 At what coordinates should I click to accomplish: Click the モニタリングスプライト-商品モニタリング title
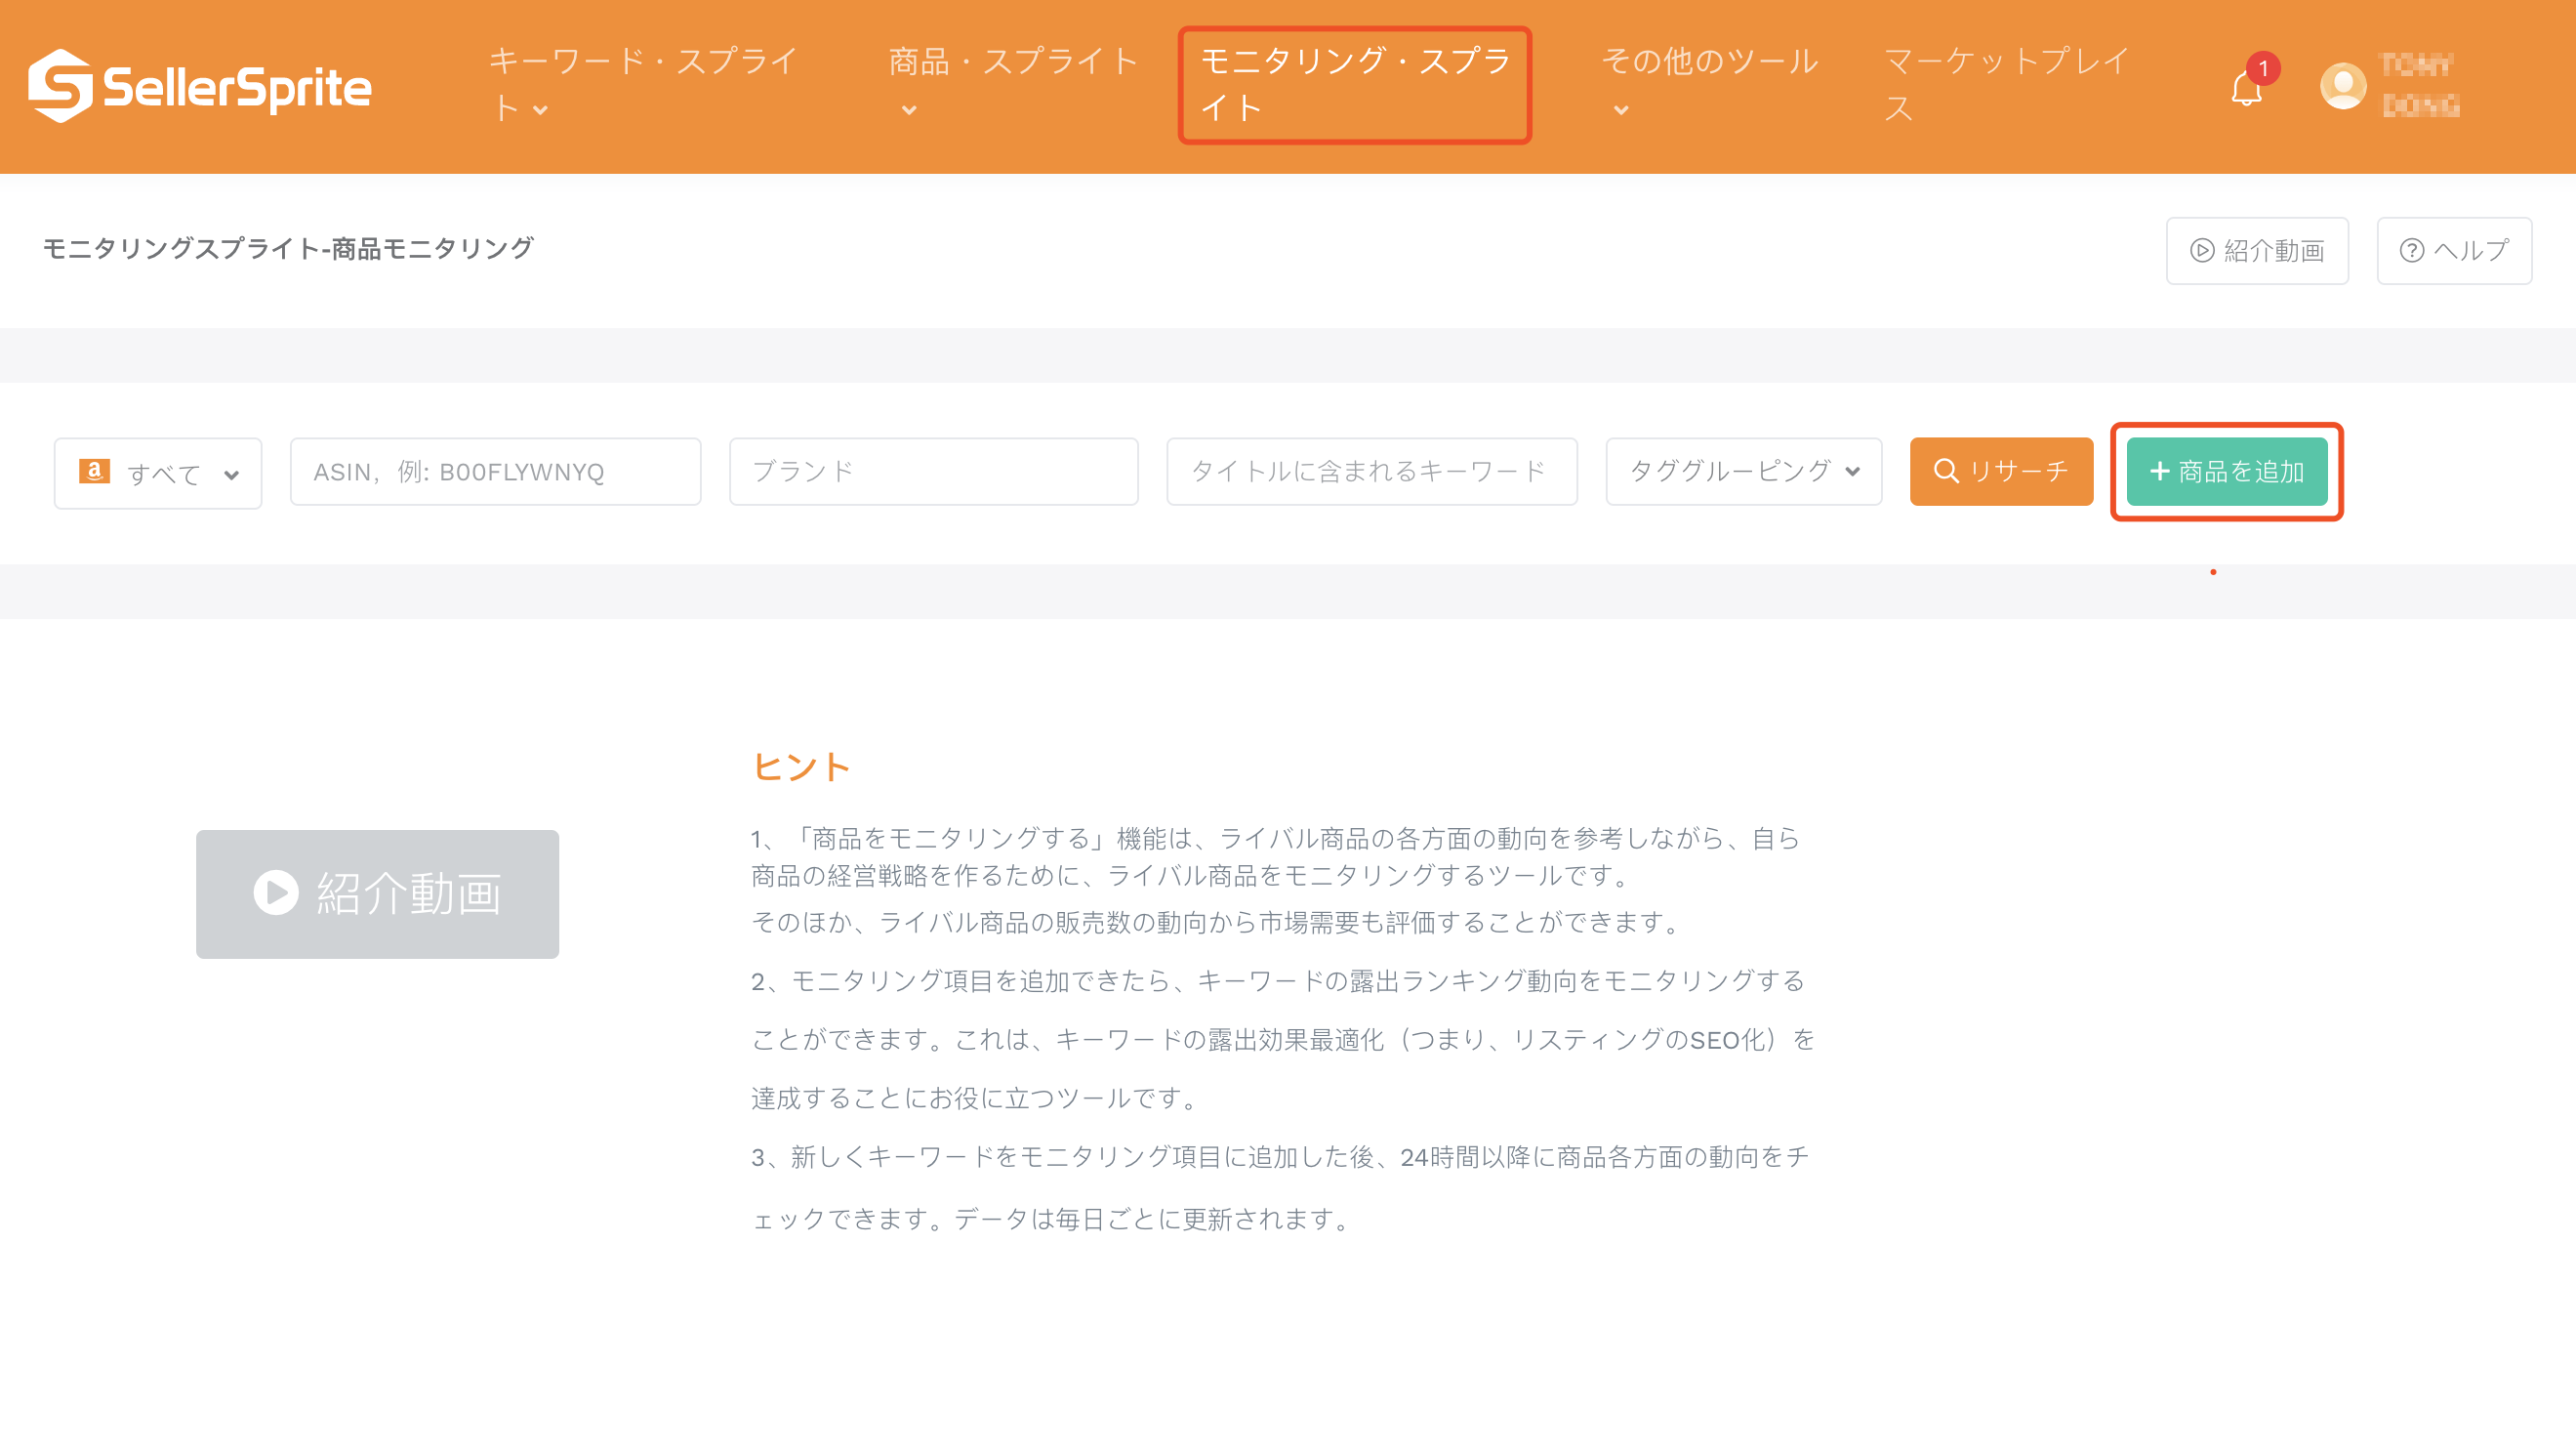pyautogui.click(x=288, y=248)
